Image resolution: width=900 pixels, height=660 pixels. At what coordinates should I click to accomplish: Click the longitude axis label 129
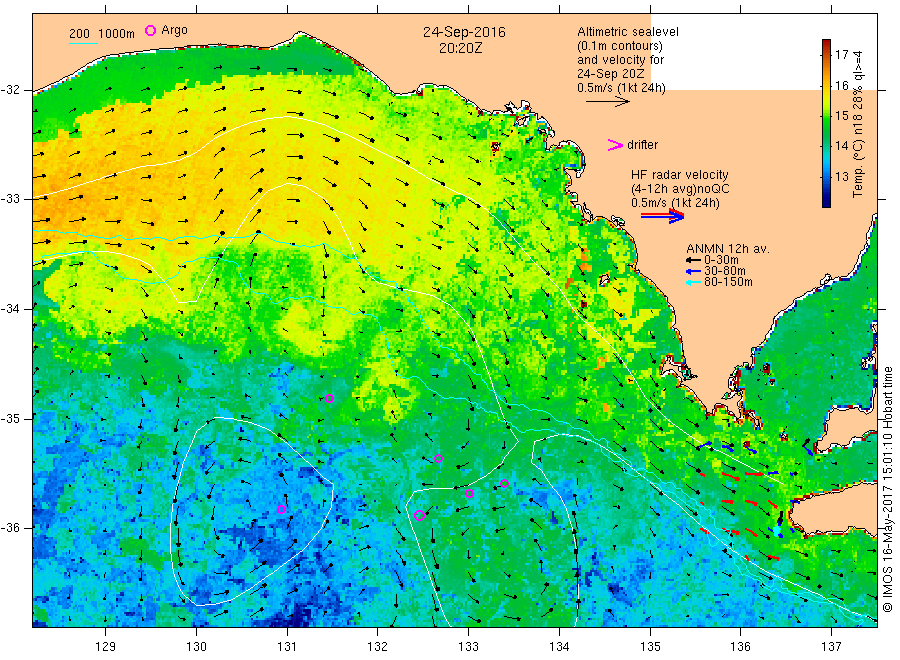point(106,647)
